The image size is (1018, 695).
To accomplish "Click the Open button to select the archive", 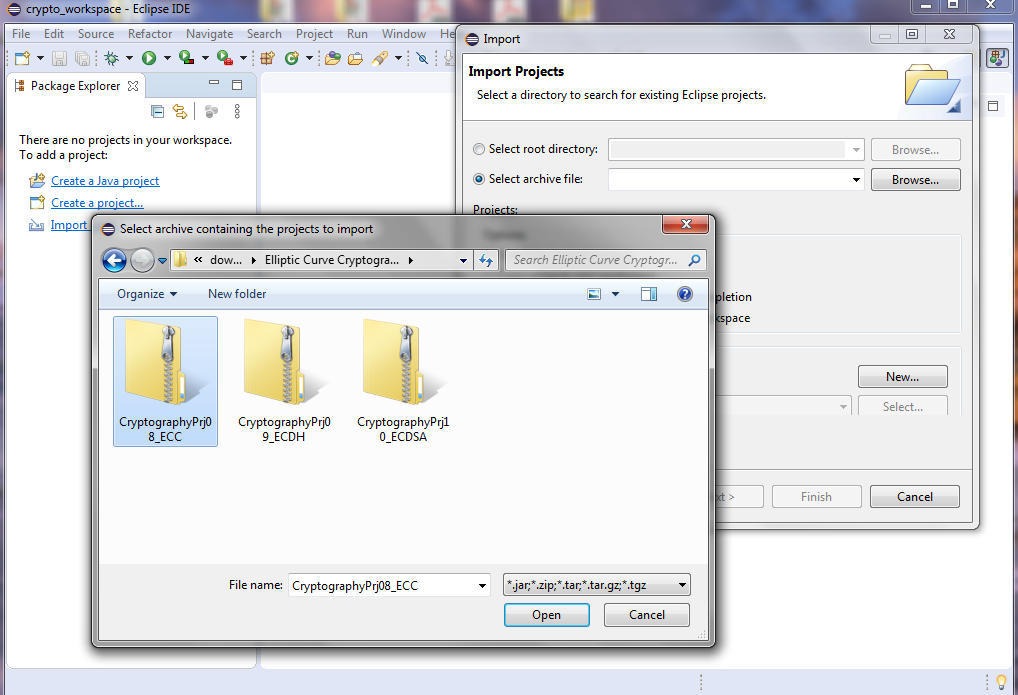I will [546, 614].
